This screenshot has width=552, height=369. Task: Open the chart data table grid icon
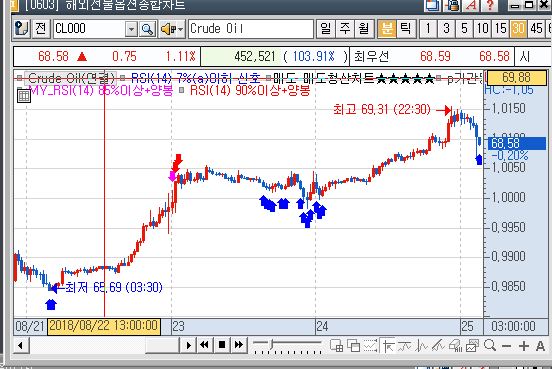point(24,95)
